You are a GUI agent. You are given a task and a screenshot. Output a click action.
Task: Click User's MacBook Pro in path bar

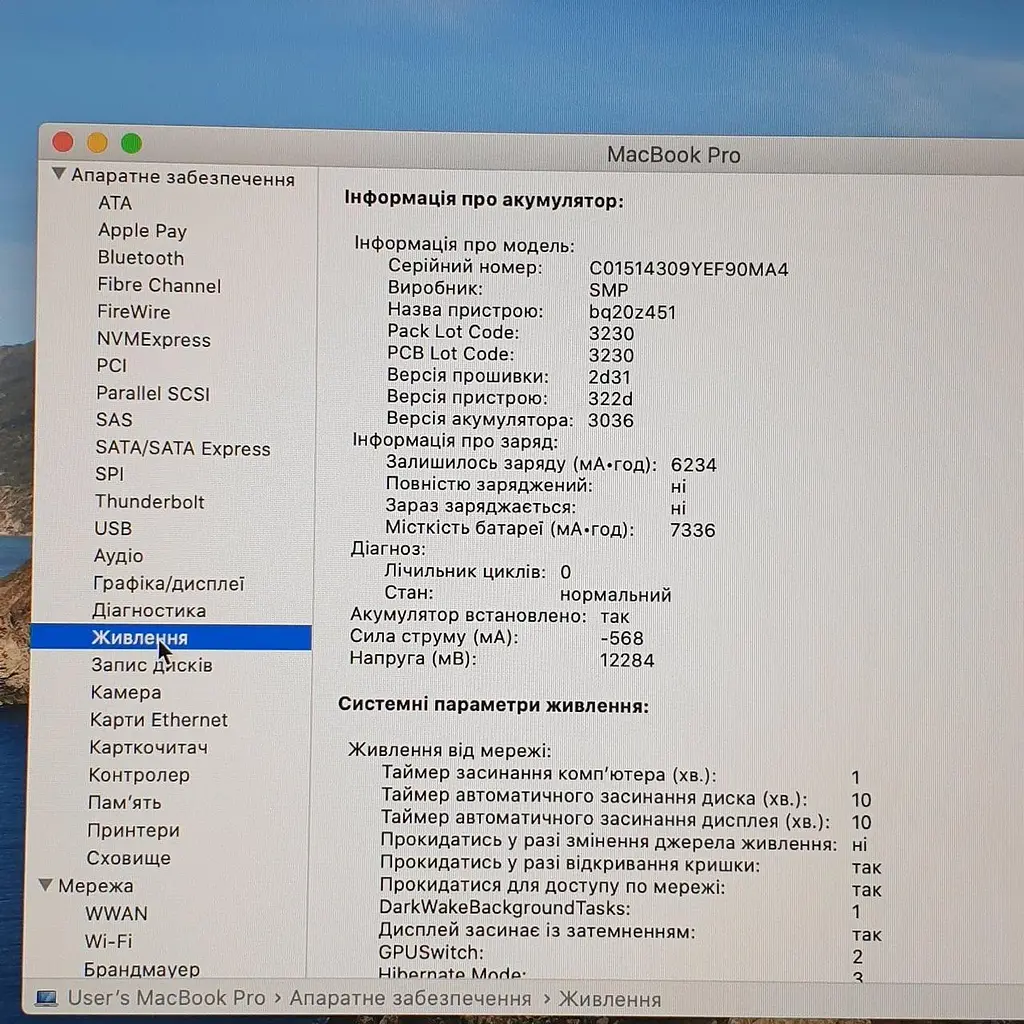point(167,998)
